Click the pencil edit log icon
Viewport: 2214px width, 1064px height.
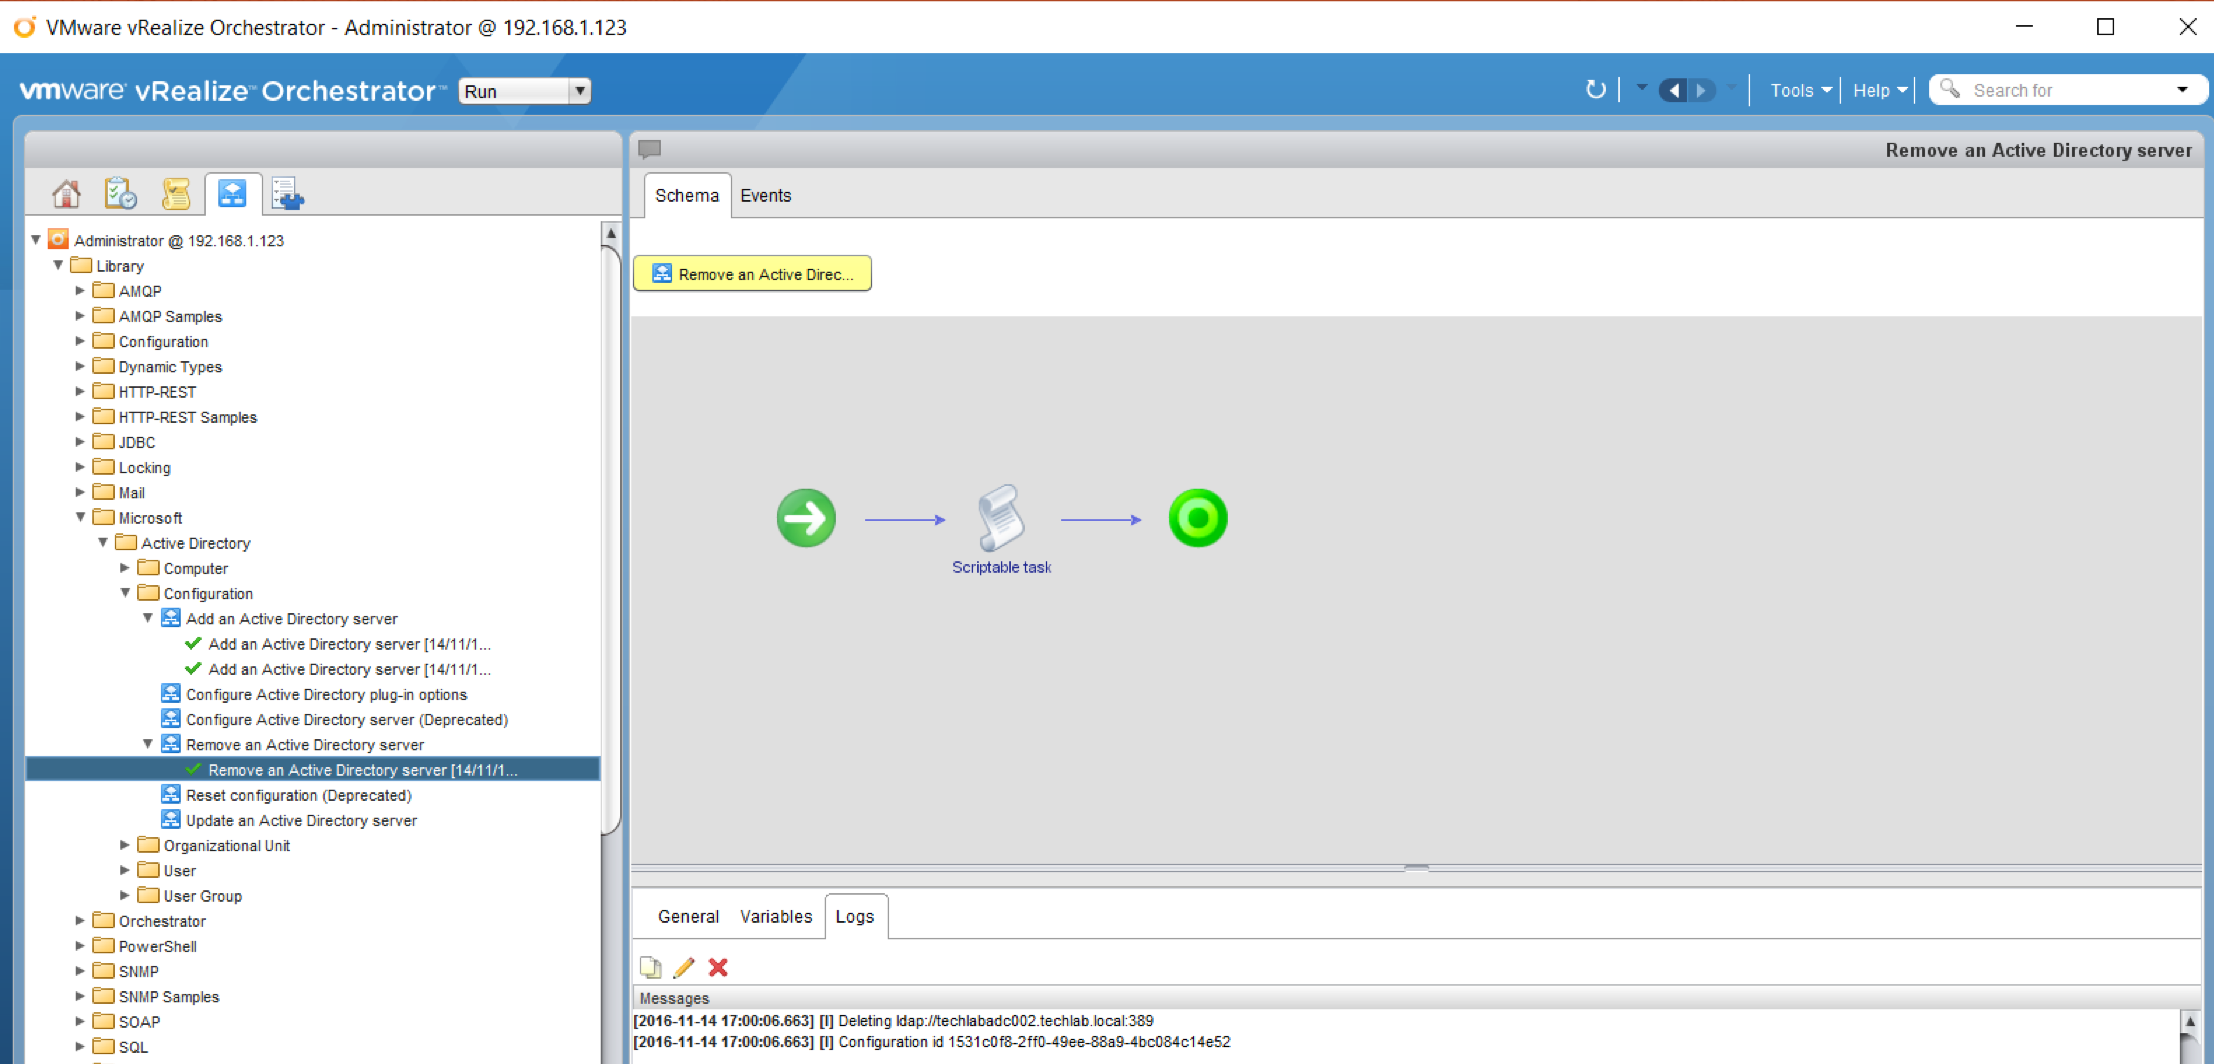[684, 967]
